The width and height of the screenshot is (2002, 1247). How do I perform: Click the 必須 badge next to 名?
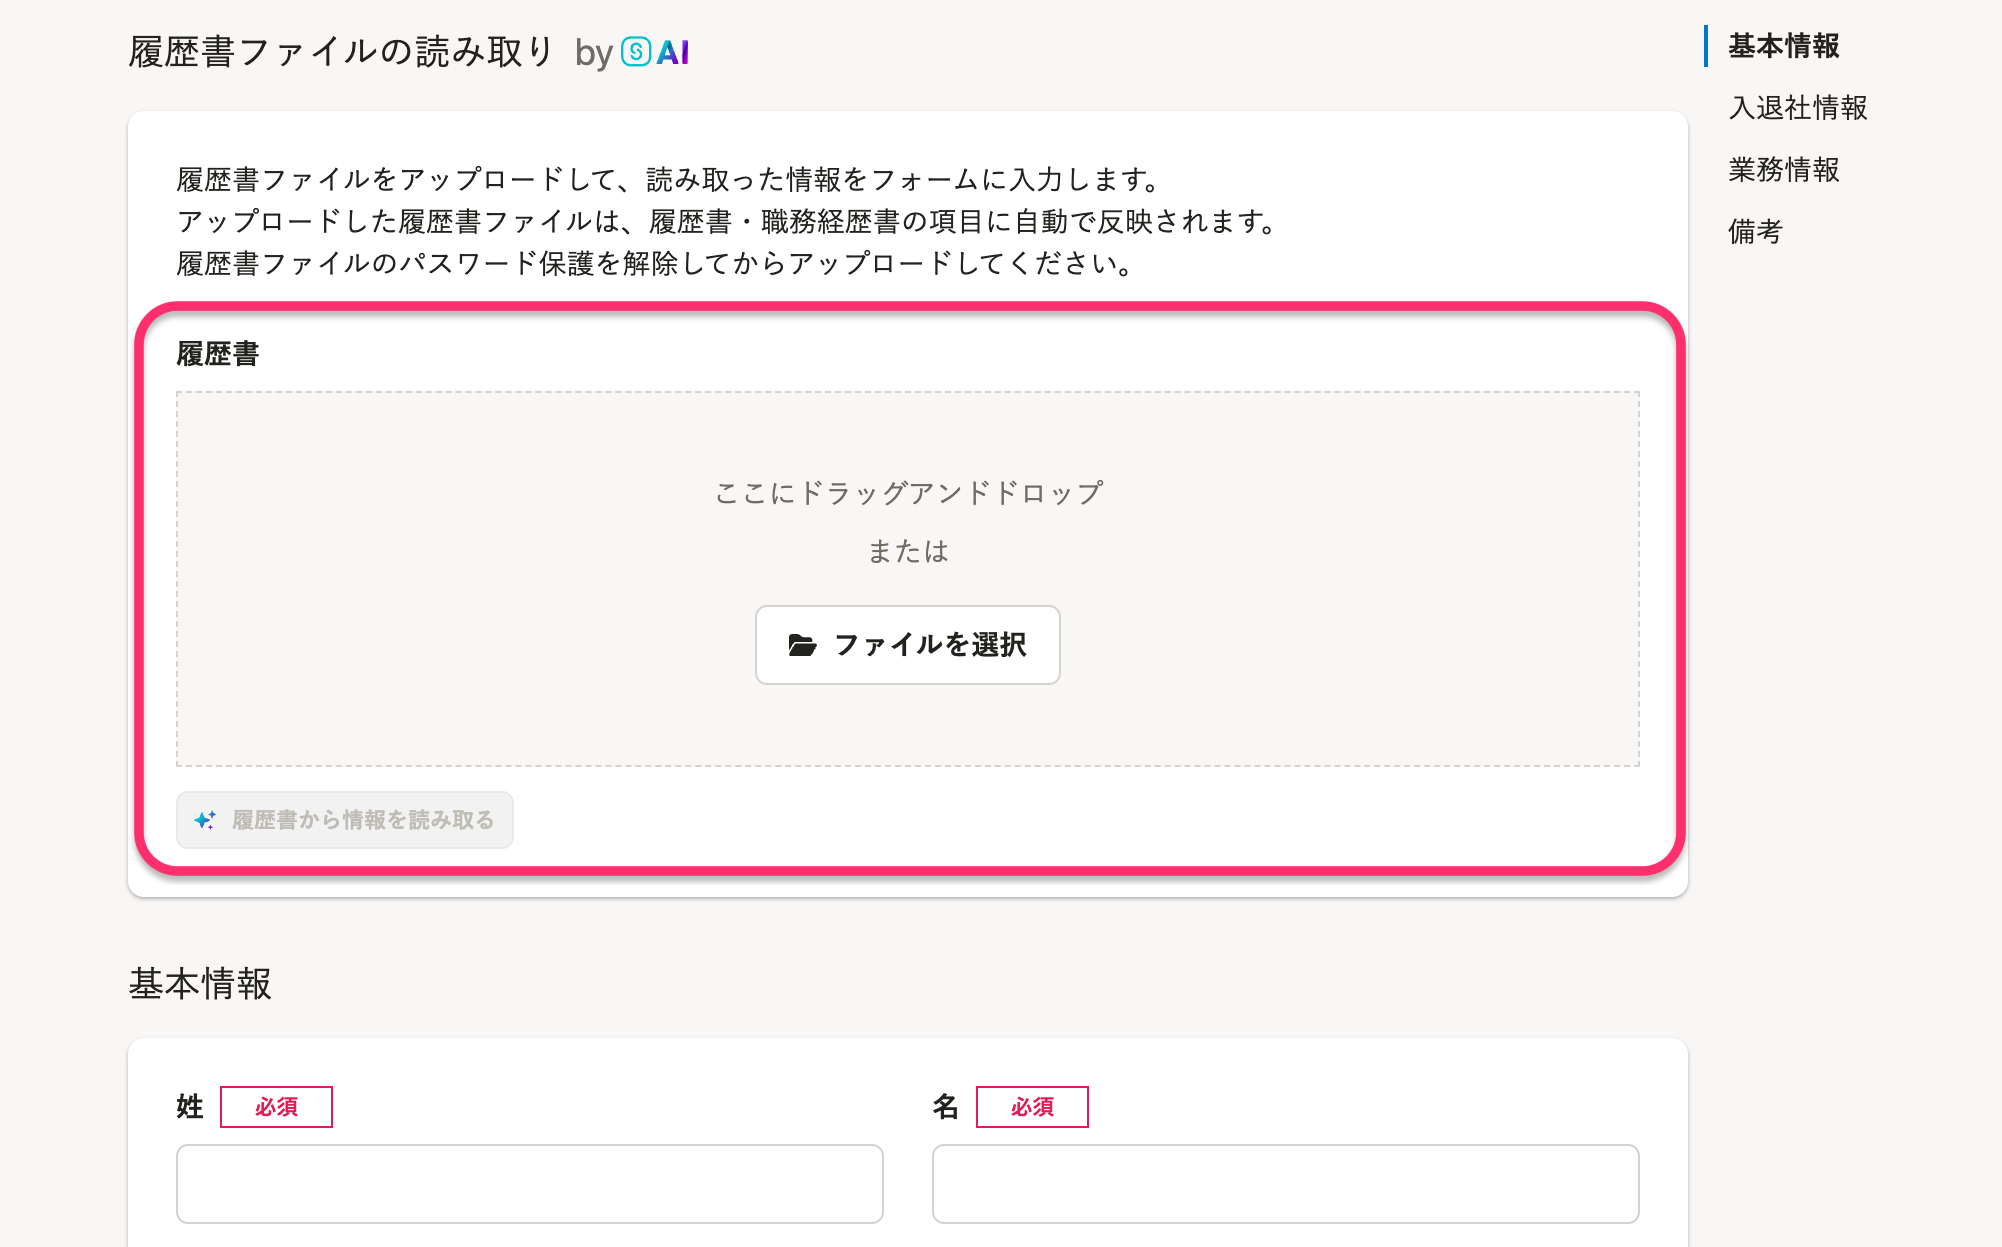point(1032,1107)
